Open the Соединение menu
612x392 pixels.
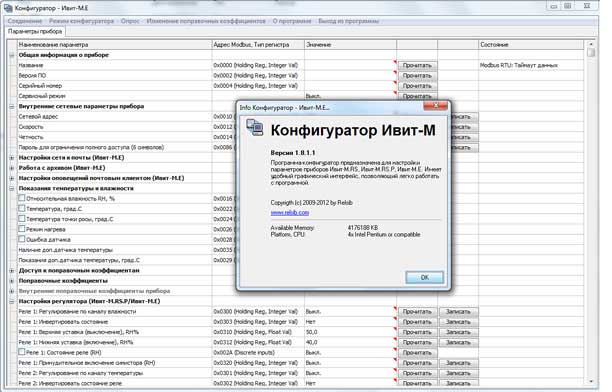pyautogui.click(x=25, y=21)
